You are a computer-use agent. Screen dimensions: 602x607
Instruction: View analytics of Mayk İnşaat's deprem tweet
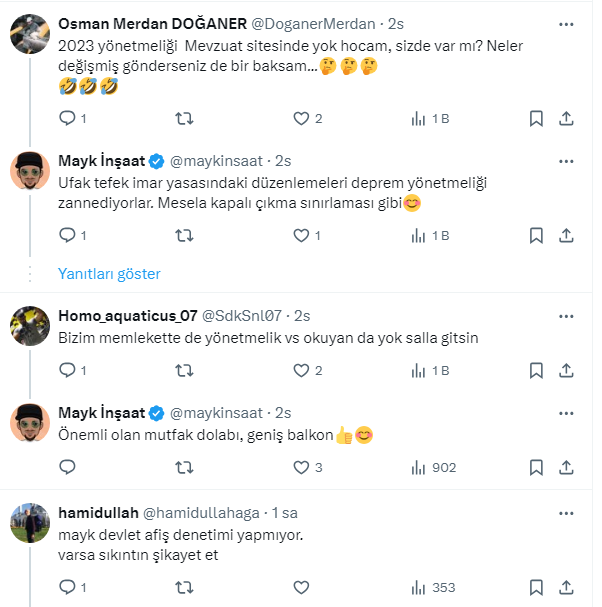[x=420, y=236]
